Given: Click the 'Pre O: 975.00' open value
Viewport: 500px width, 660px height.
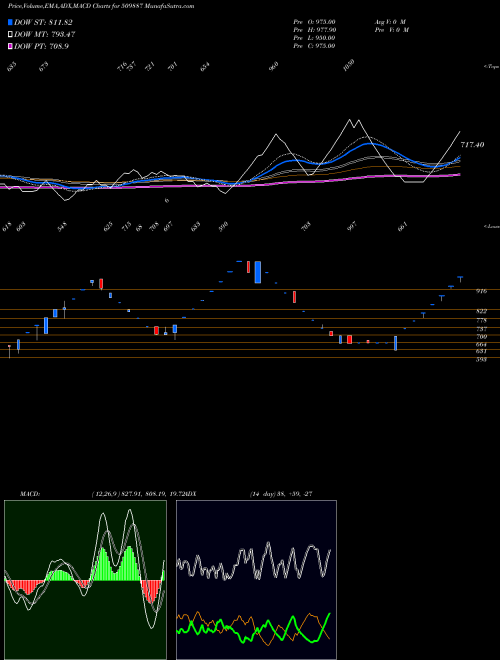Looking at the screenshot, I should click(x=314, y=22).
